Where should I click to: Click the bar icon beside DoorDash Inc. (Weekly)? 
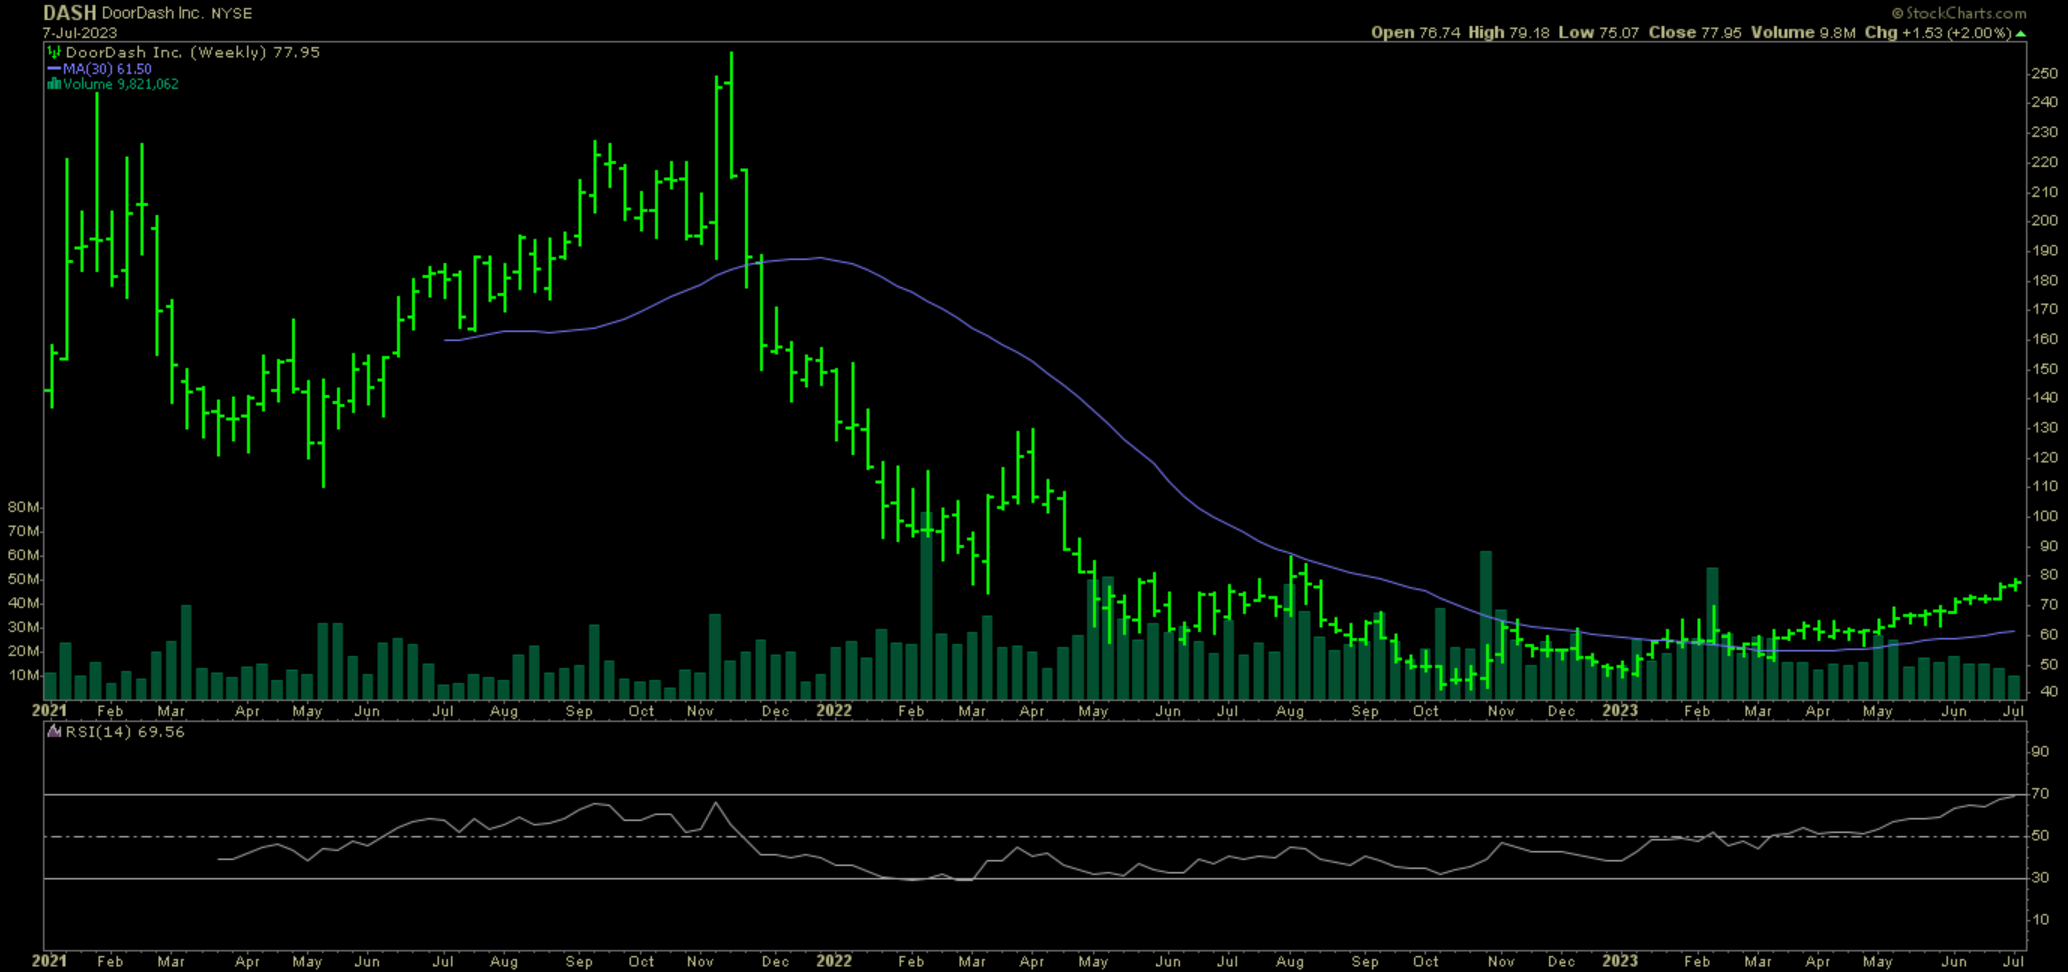[x=54, y=52]
